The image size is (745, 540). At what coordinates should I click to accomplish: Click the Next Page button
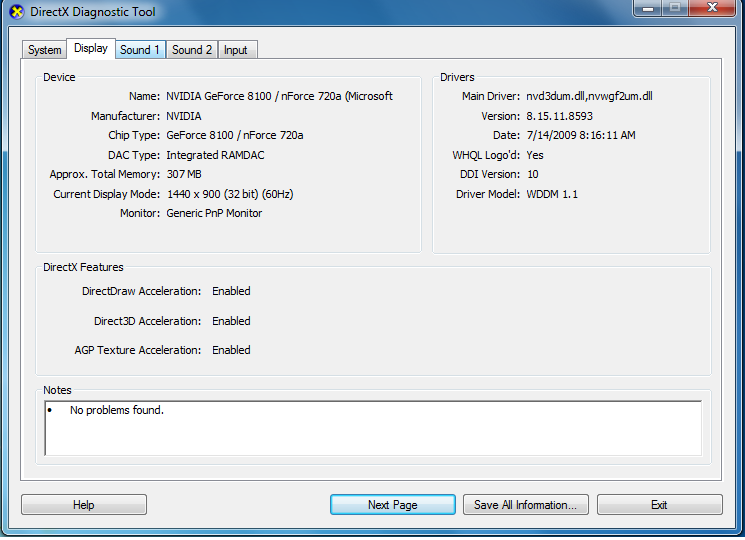point(392,504)
